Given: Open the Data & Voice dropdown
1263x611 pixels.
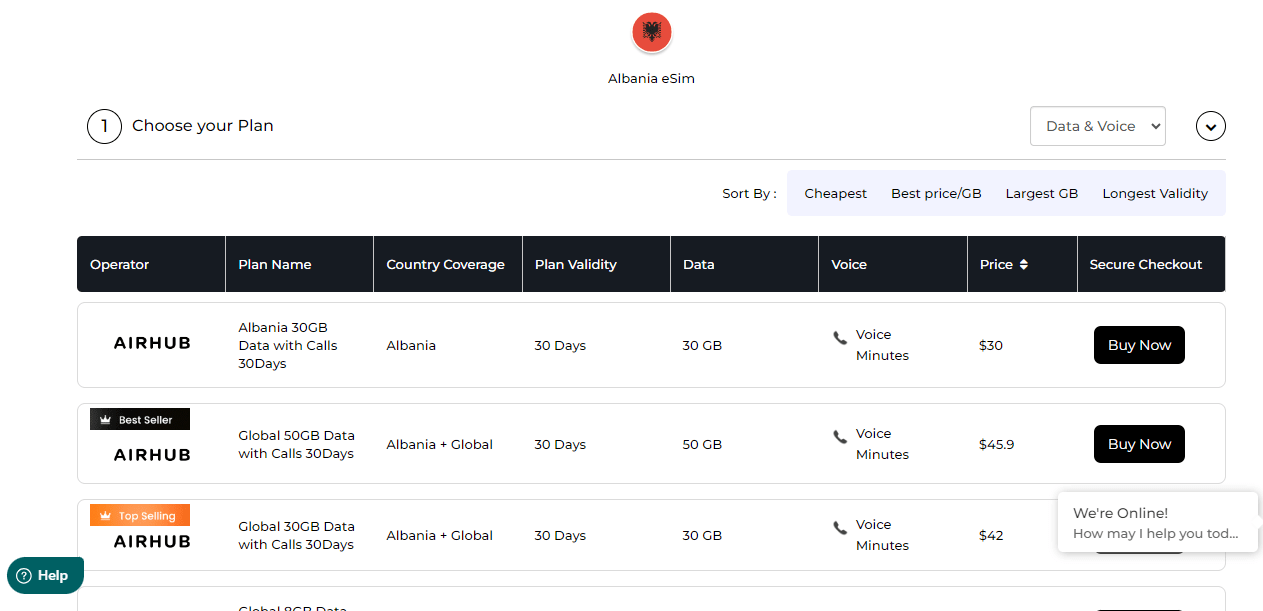Looking at the screenshot, I should pos(1098,126).
